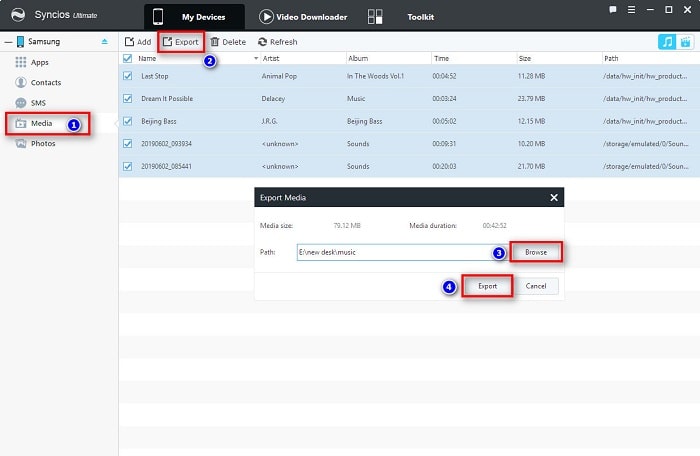Sort by the Artist column header
This screenshot has width=700, height=456.
pos(271,59)
